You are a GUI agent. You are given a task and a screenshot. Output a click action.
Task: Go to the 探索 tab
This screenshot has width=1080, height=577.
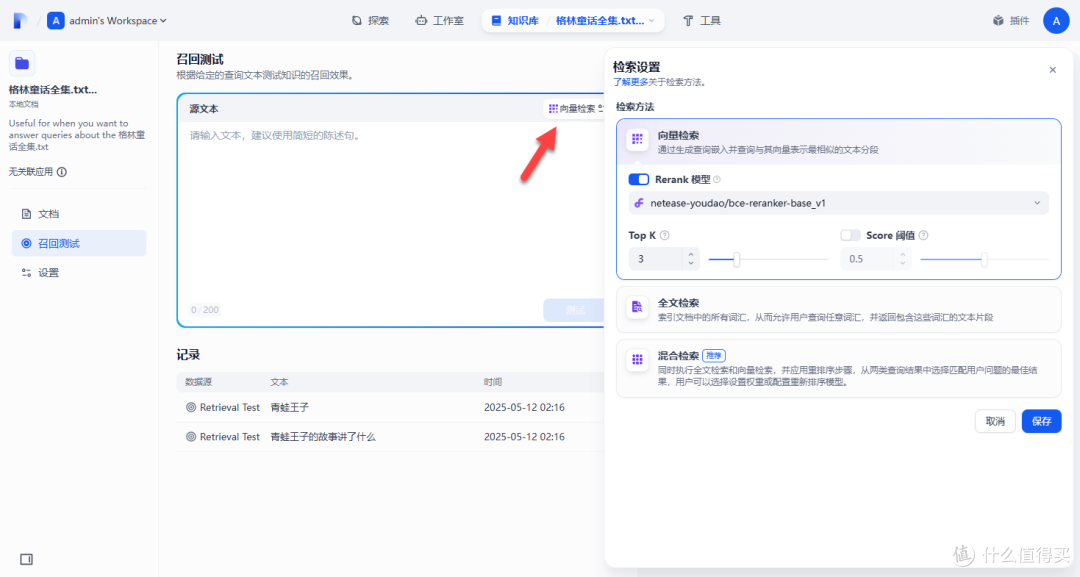tap(371, 21)
